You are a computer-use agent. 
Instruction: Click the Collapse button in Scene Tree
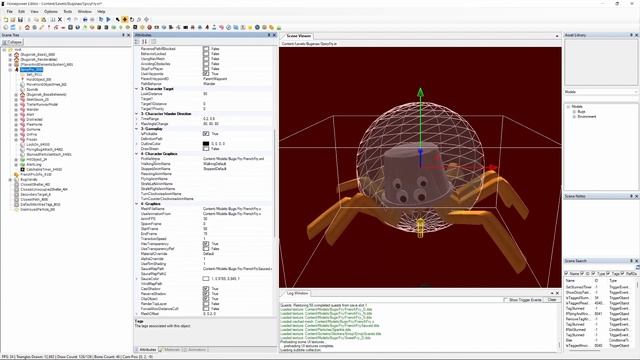click(x=12, y=42)
